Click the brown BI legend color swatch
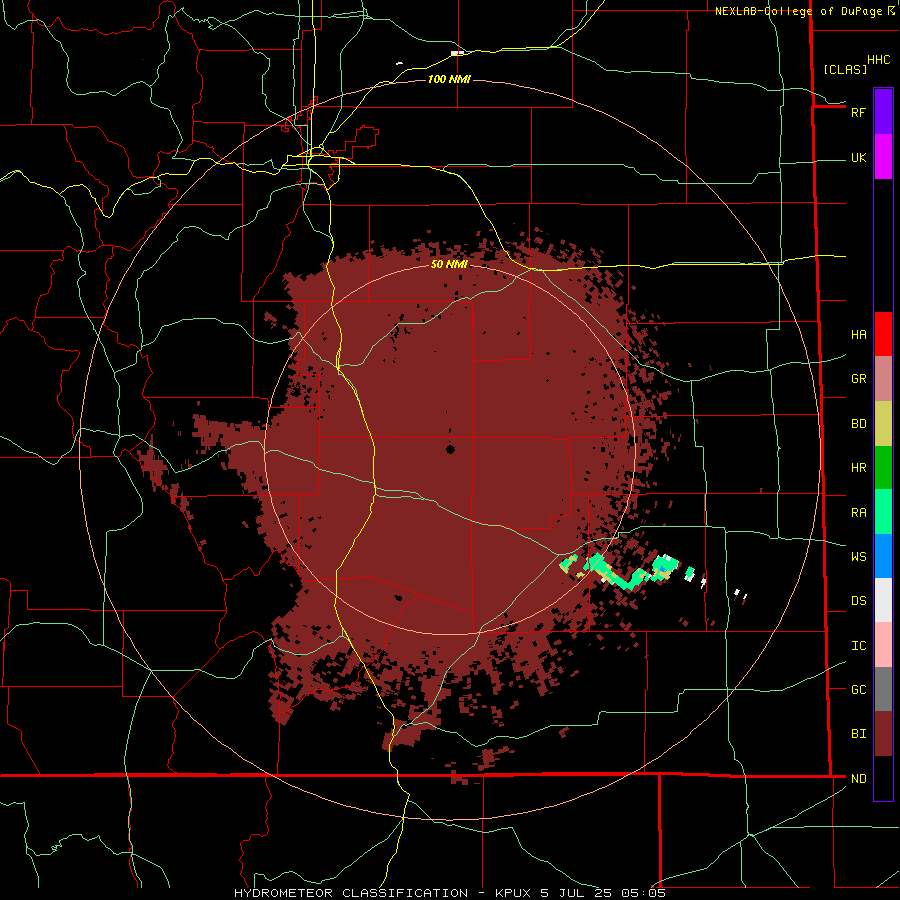This screenshot has width=900, height=900. [883, 734]
